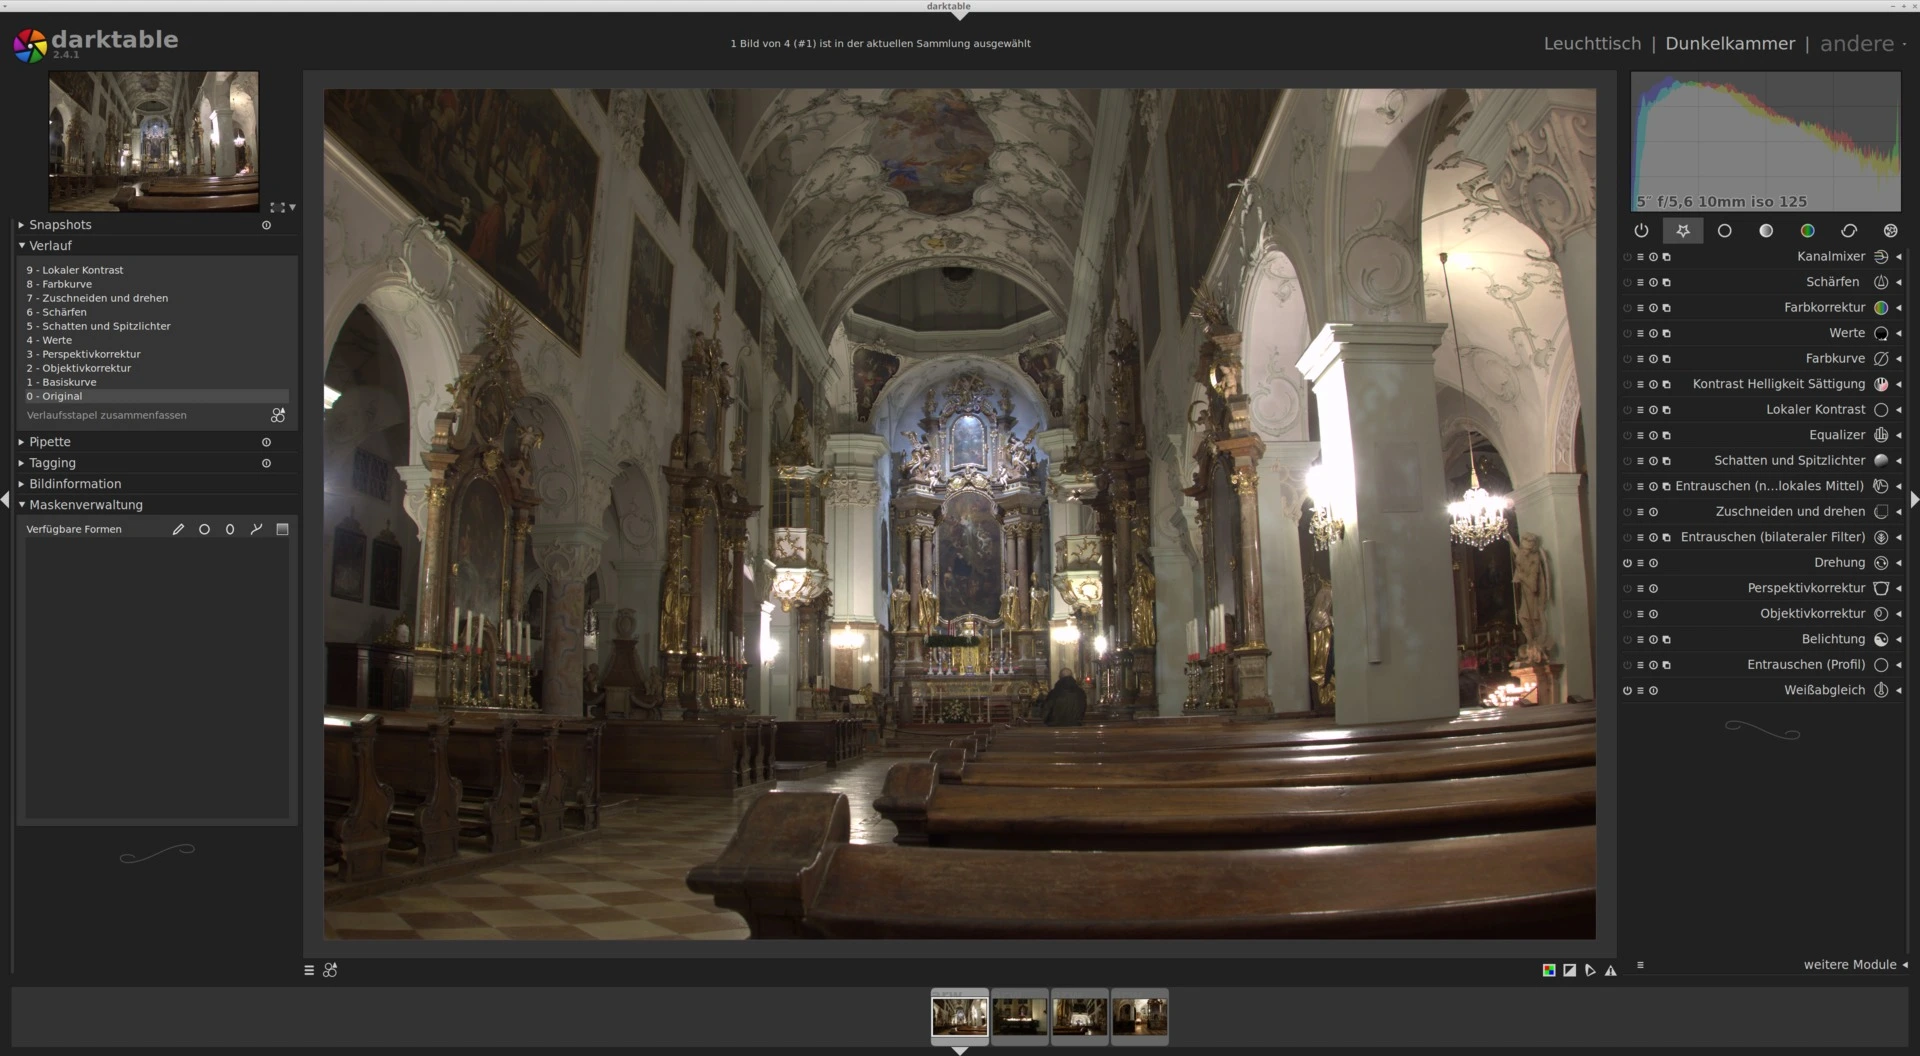
Task: Open the styles quick access icon
Action: [x=330, y=971]
